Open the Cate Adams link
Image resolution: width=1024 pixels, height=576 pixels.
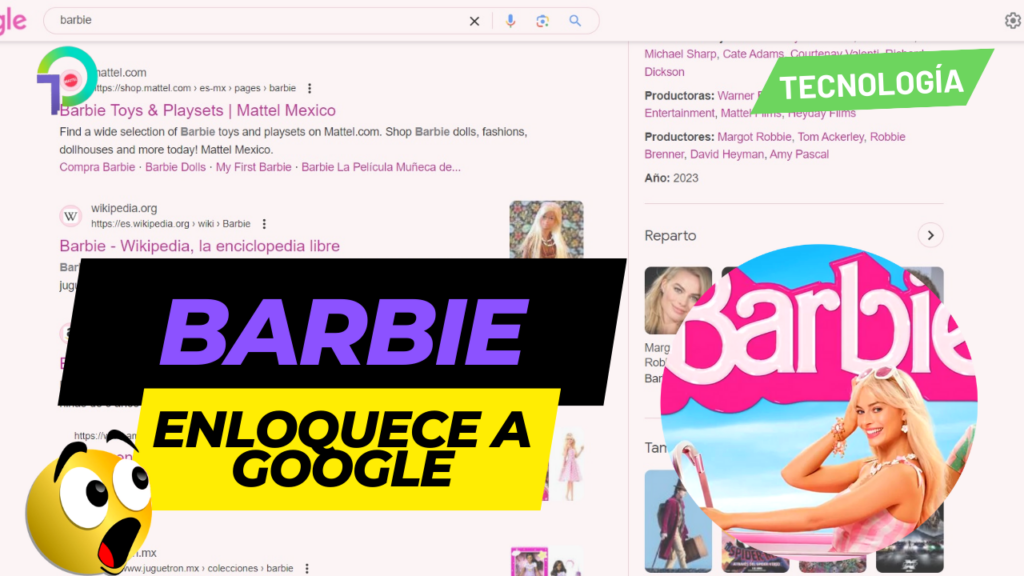coord(753,54)
